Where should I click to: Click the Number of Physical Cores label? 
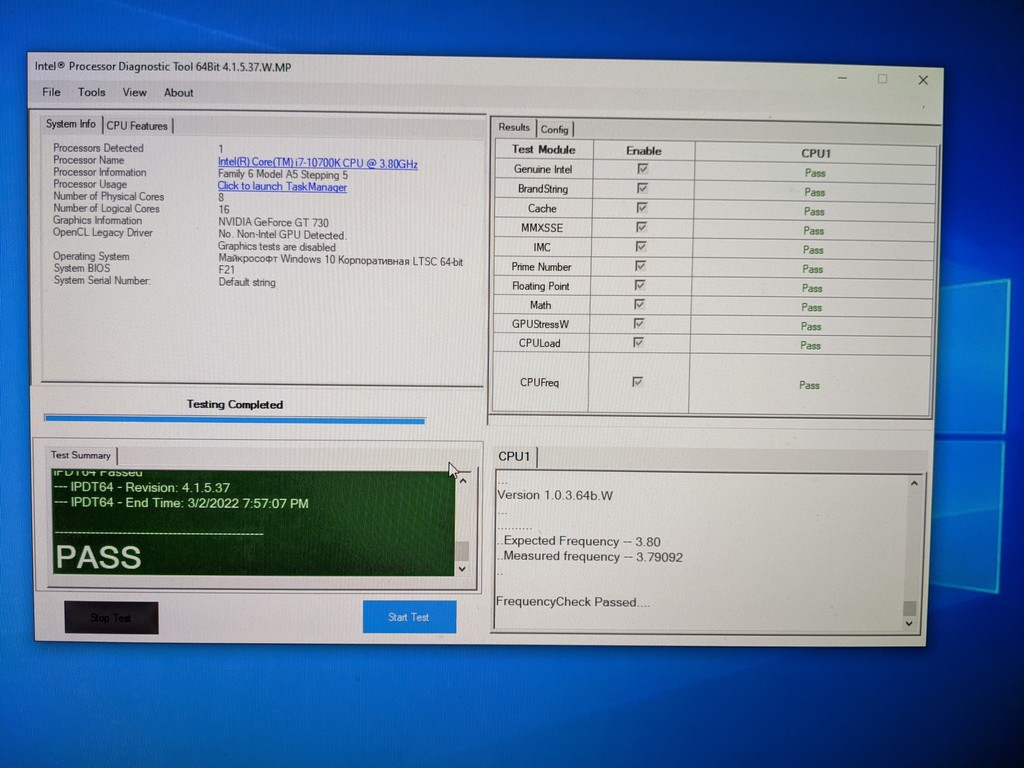[108, 197]
